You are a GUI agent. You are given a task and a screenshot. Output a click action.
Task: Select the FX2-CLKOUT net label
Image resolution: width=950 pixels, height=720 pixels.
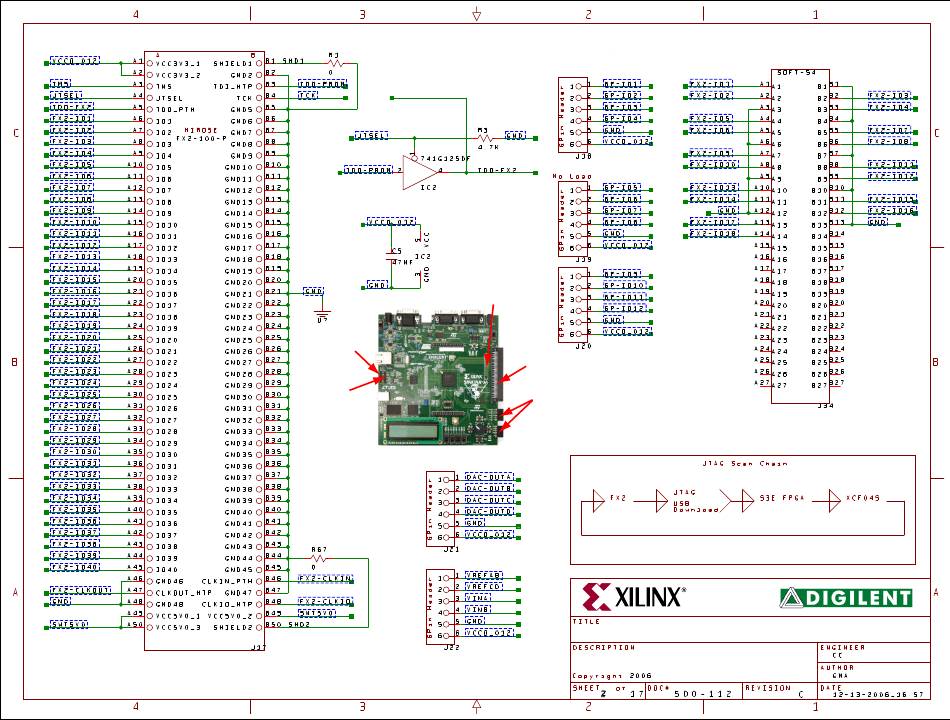[x=81, y=590]
